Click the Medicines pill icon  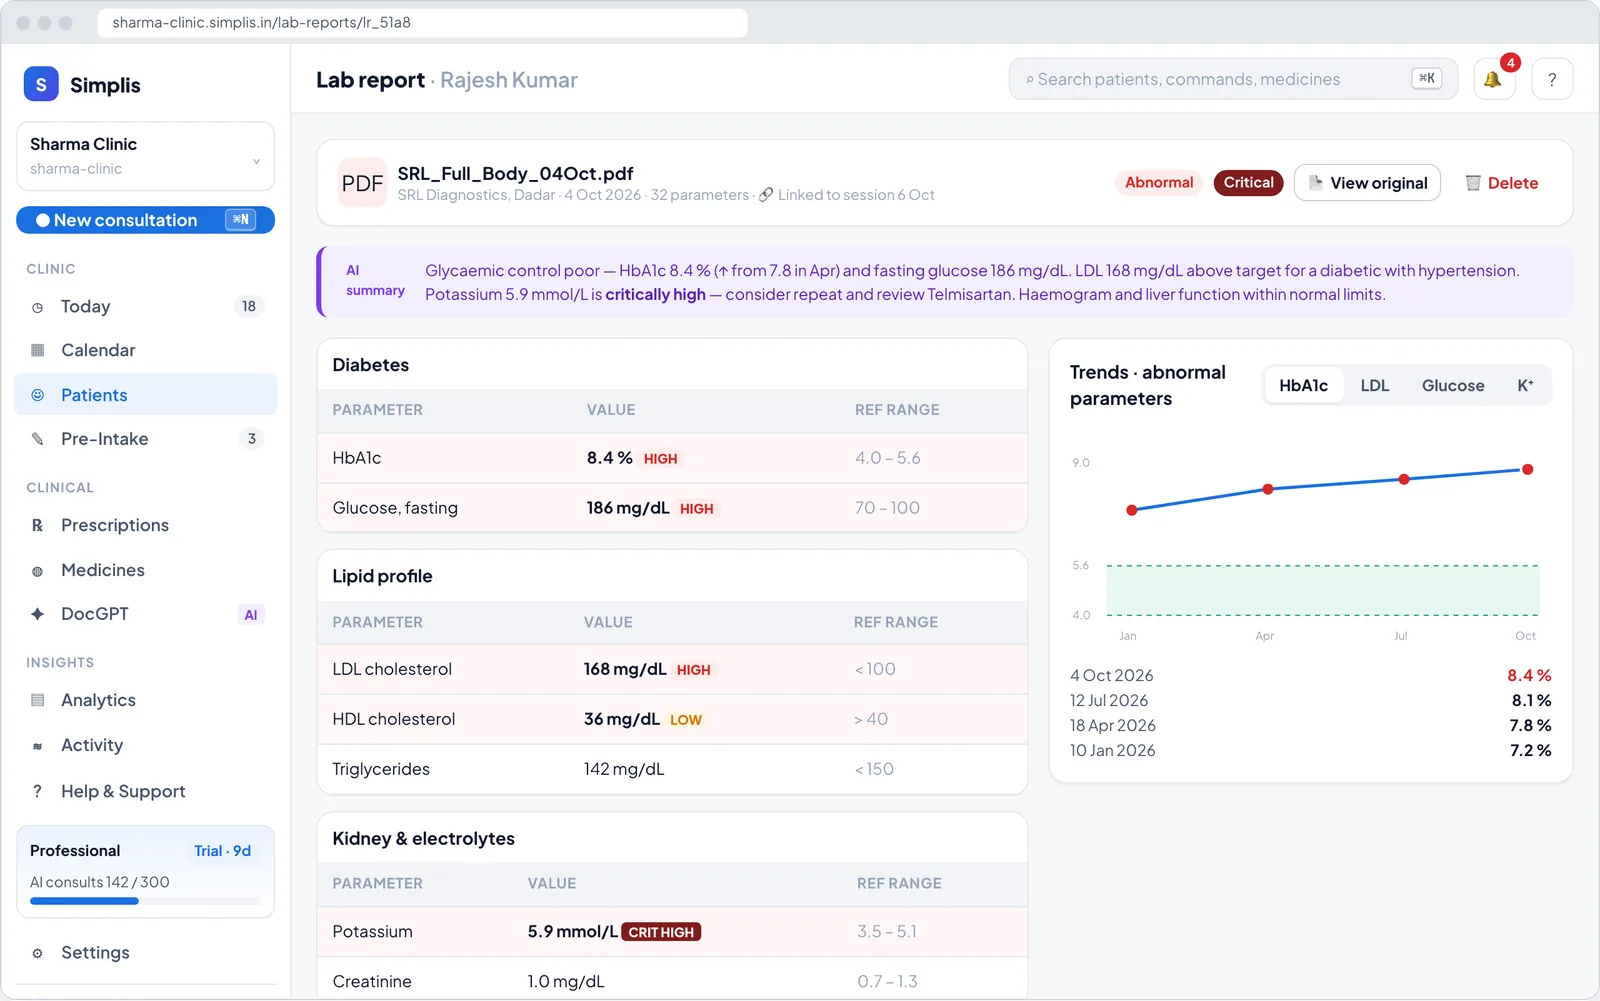click(37, 571)
